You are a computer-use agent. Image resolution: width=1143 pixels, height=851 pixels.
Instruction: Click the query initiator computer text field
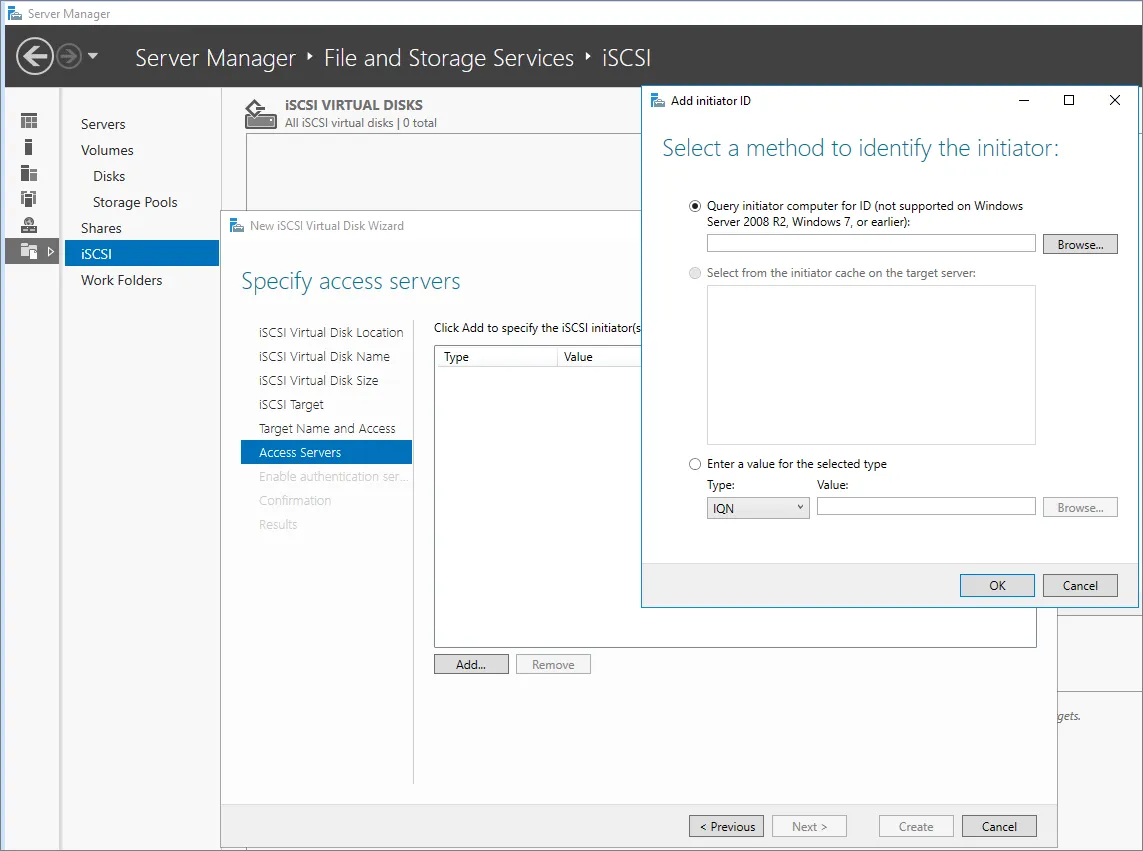pos(870,244)
